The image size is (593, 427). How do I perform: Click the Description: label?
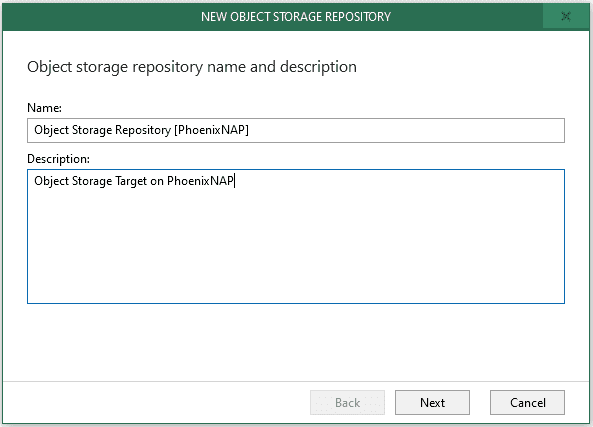[x=58, y=159]
